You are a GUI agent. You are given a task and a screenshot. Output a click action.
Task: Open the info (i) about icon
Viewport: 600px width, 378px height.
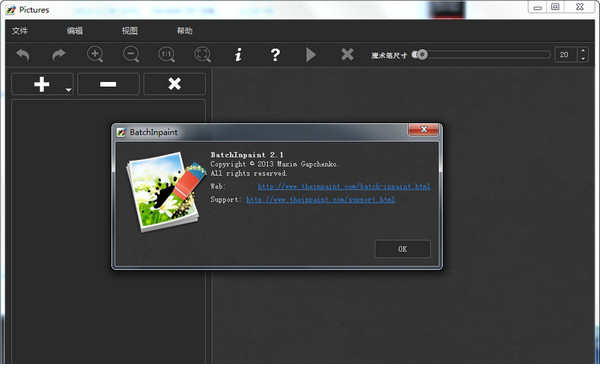238,55
